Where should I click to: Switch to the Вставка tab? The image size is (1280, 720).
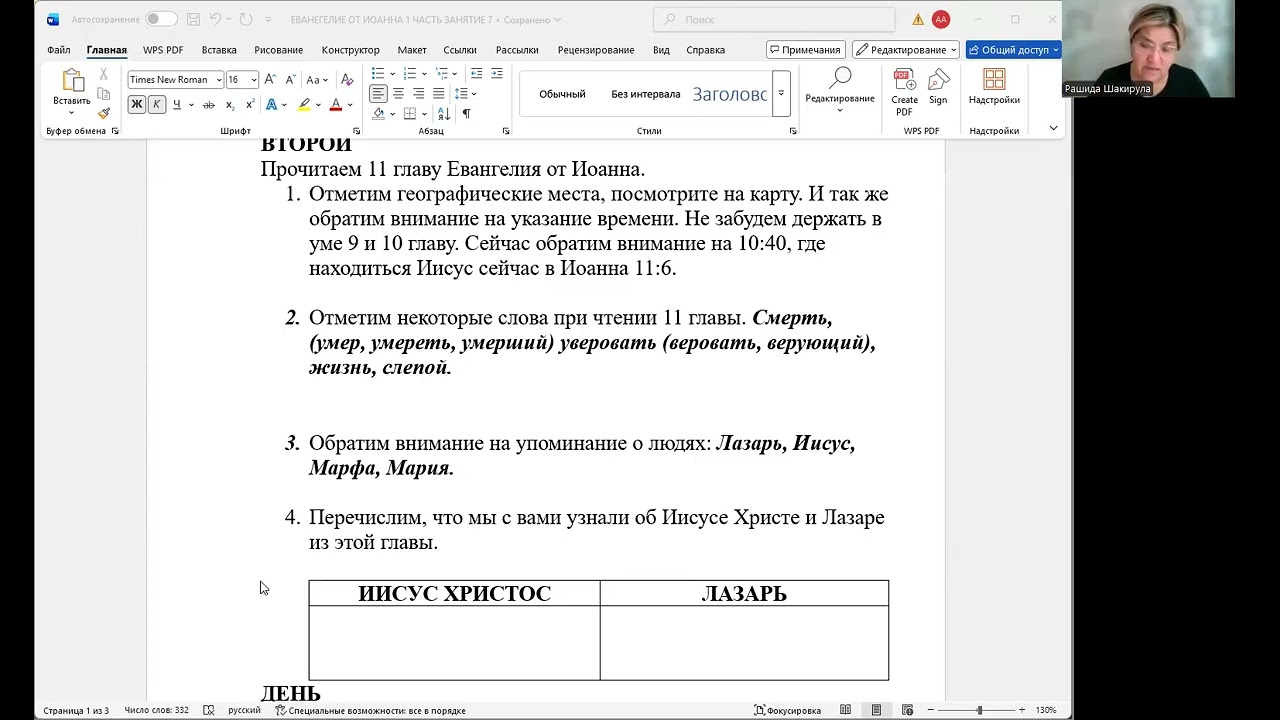click(219, 50)
